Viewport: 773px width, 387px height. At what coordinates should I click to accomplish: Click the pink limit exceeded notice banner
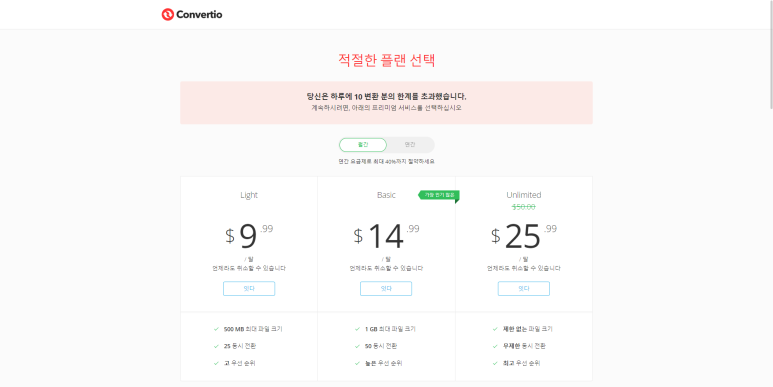click(x=386, y=103)
